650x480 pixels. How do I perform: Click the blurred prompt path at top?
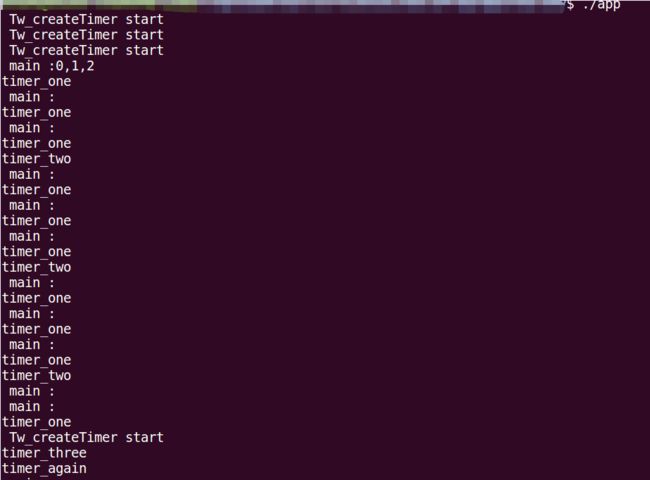pyautogui.click(x=282, y=5)
